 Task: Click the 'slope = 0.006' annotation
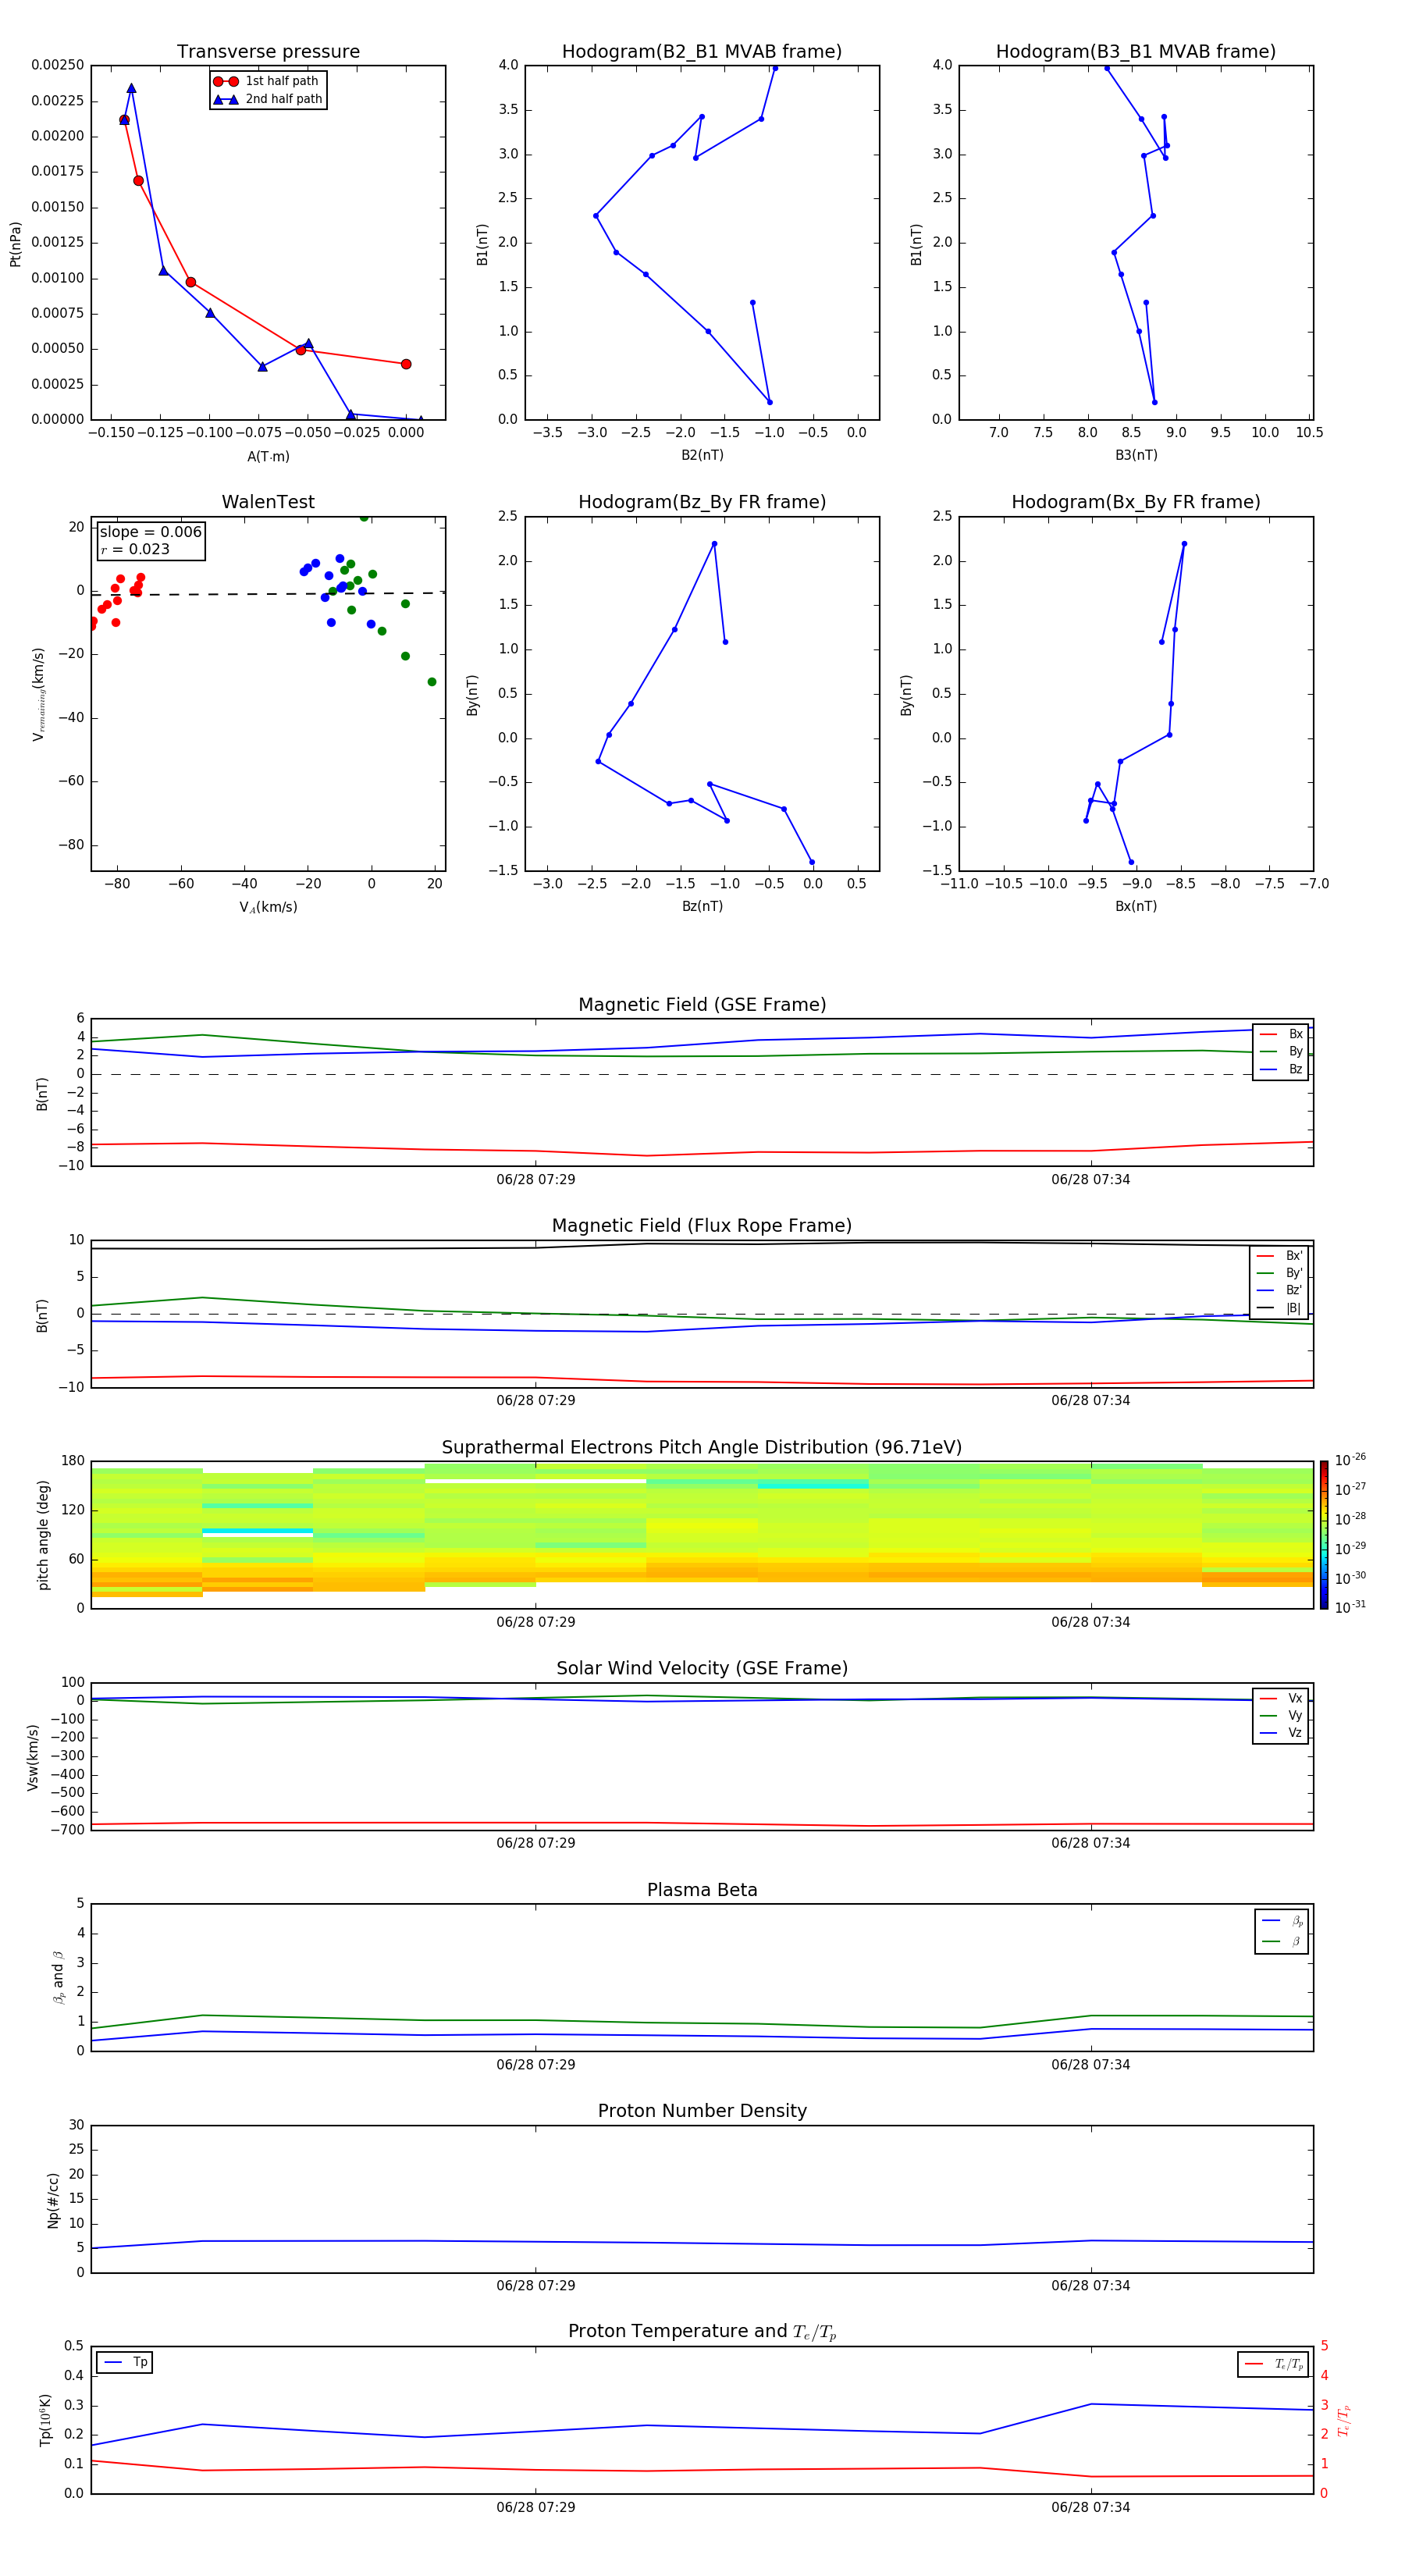click(x=150, y=532)
